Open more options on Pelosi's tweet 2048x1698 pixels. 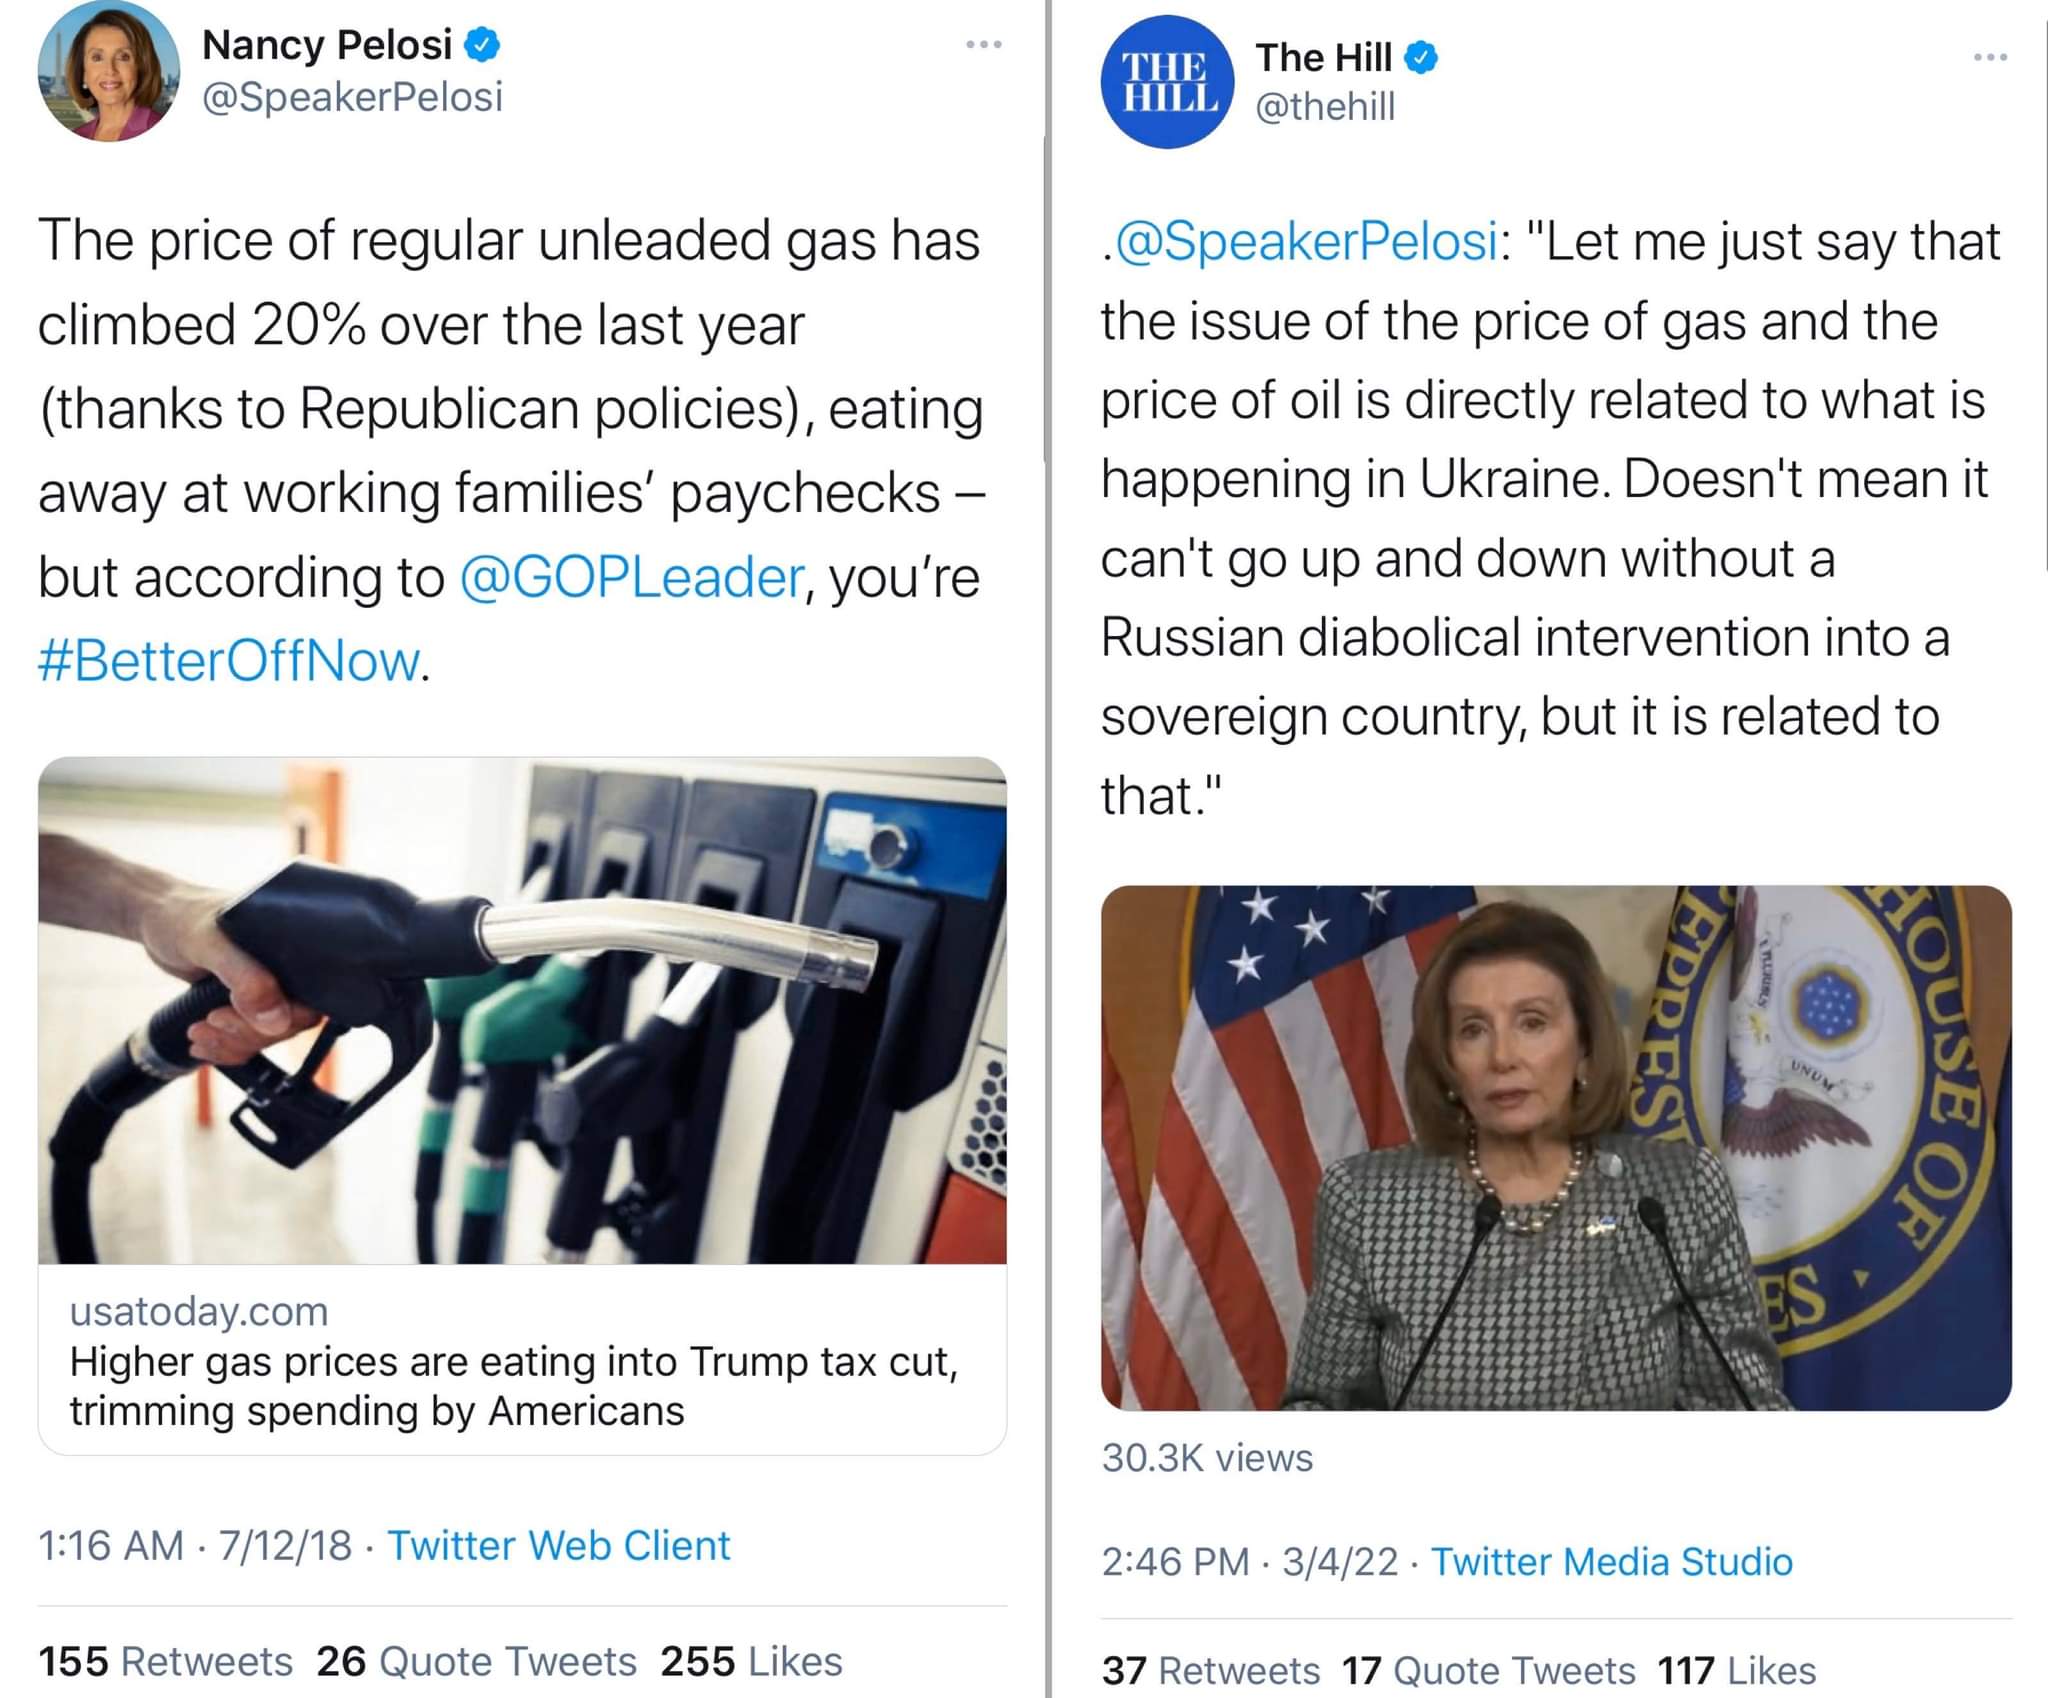click(x=984, y=45)
